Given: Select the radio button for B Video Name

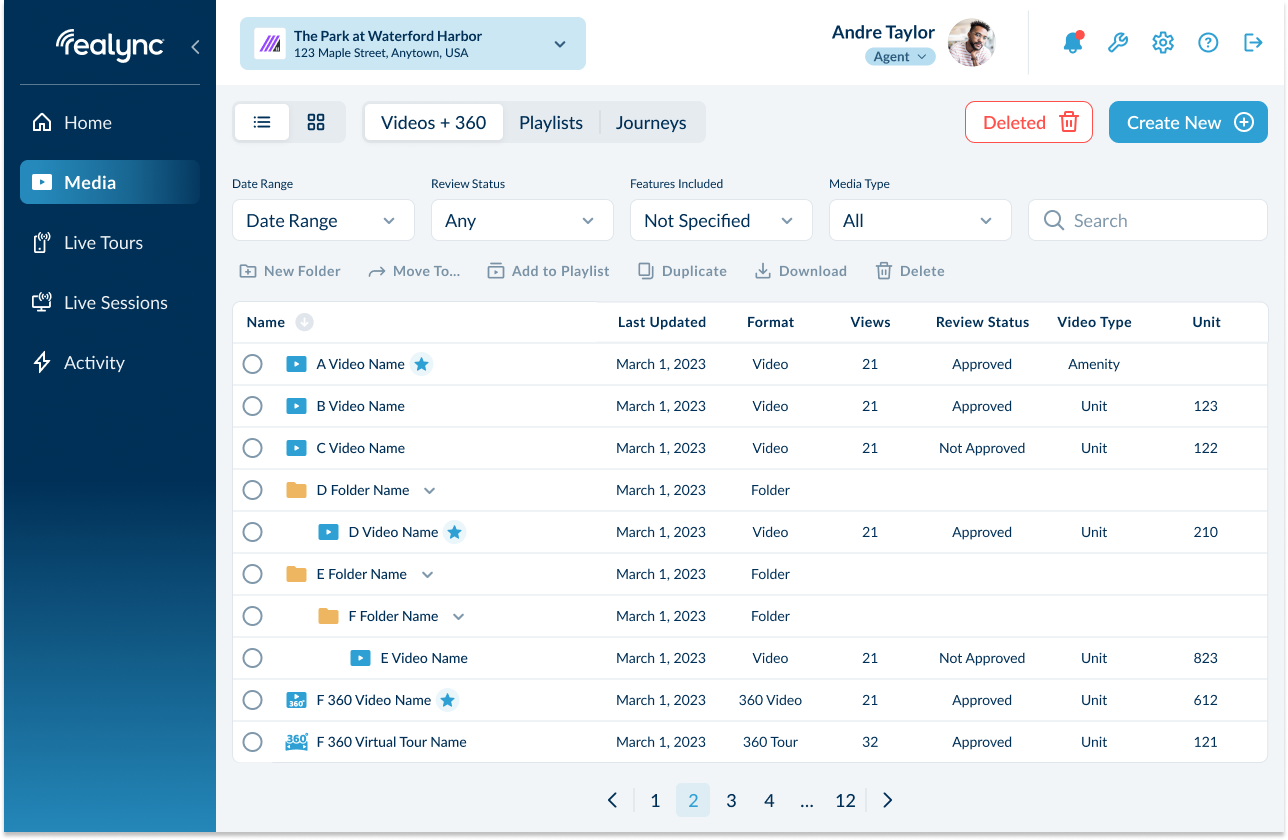Looking at the screenshot, I should [253, 406].
